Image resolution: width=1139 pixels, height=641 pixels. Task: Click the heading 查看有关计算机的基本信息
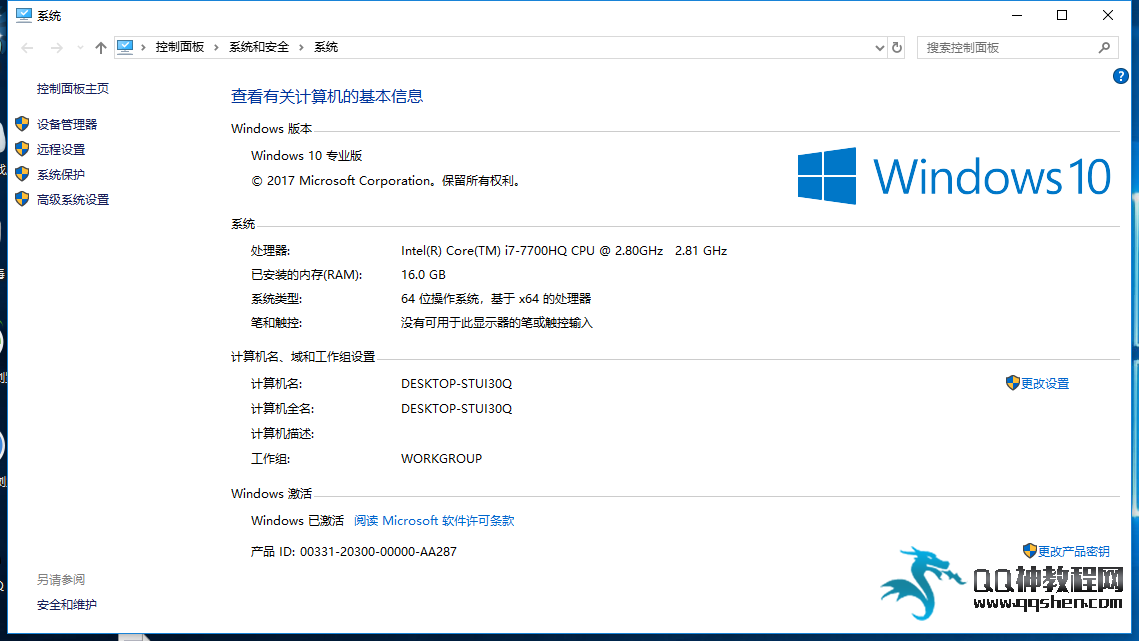click(x=327, y=96)
